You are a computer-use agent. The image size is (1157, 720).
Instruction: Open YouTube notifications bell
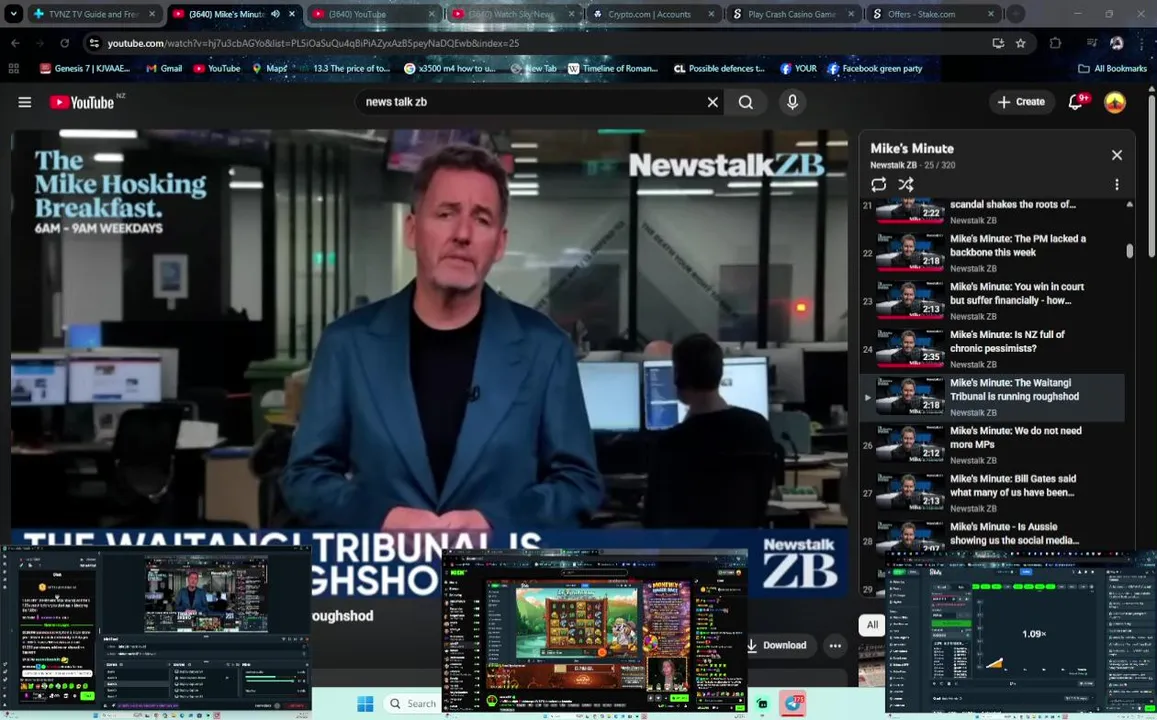(1077, 102)
